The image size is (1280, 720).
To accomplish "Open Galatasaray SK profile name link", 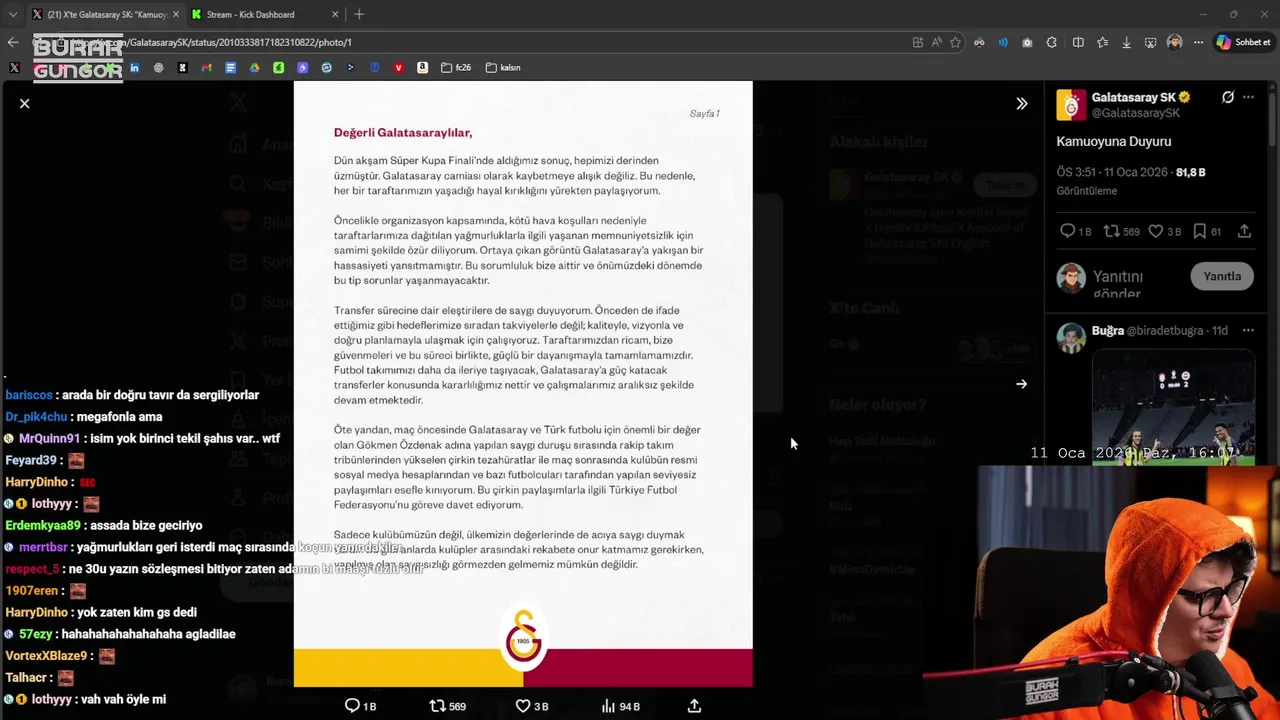I will pyautogui.click(x=1134, y=97).
